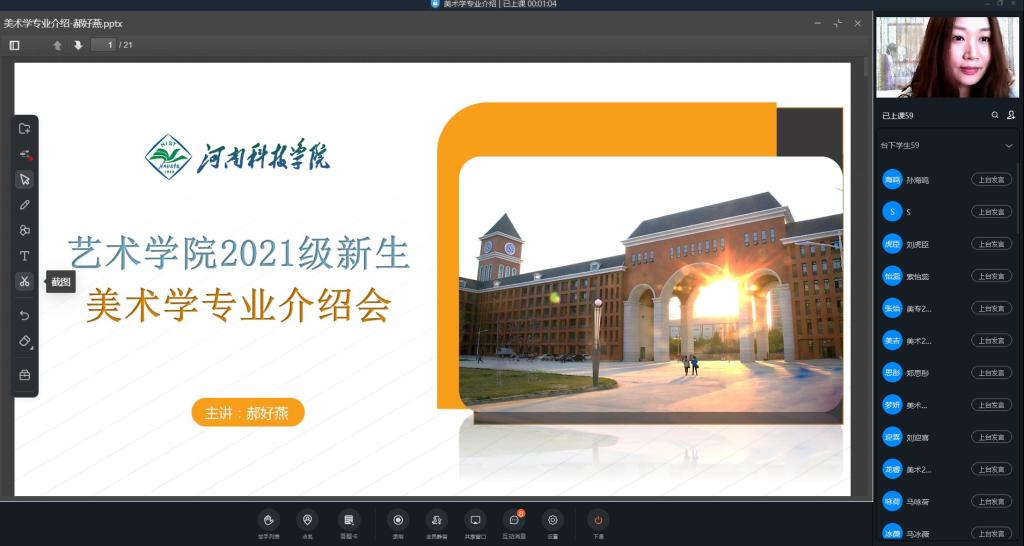Click 上台发言 button for 孙海鸥
This screenshot has height=546, width=1024.
click(991, 180)
